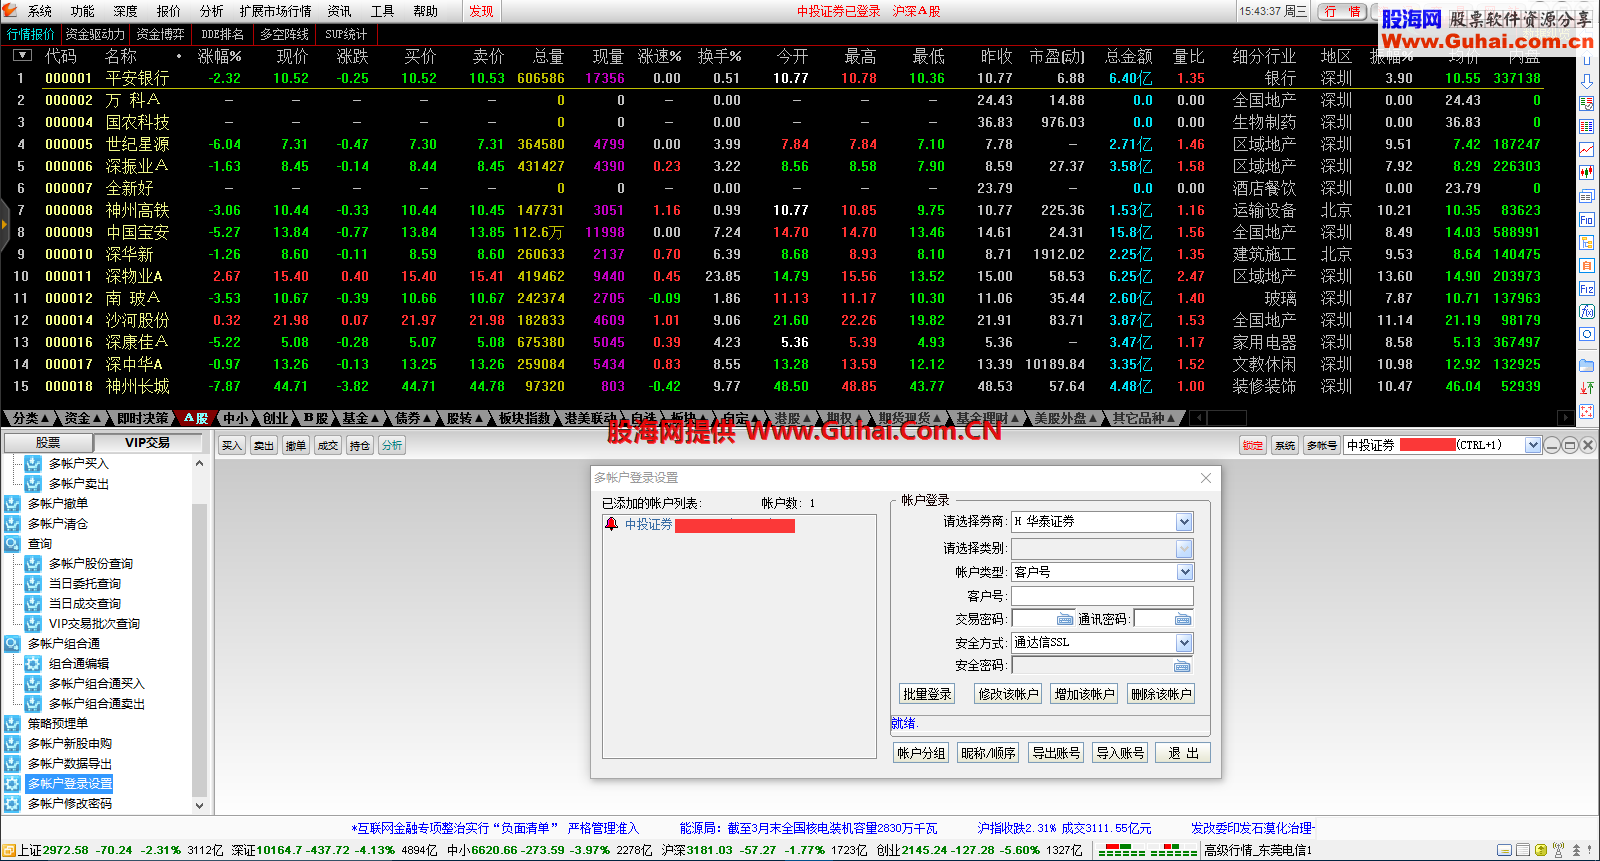Click the folder icon in right toolbar
1600x861 pixels.
coord(1587,365)
